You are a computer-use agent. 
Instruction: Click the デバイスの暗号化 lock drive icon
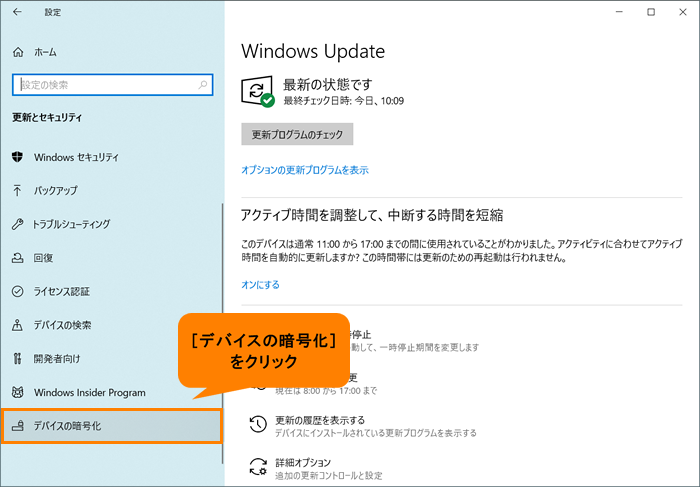pos(17,426)
